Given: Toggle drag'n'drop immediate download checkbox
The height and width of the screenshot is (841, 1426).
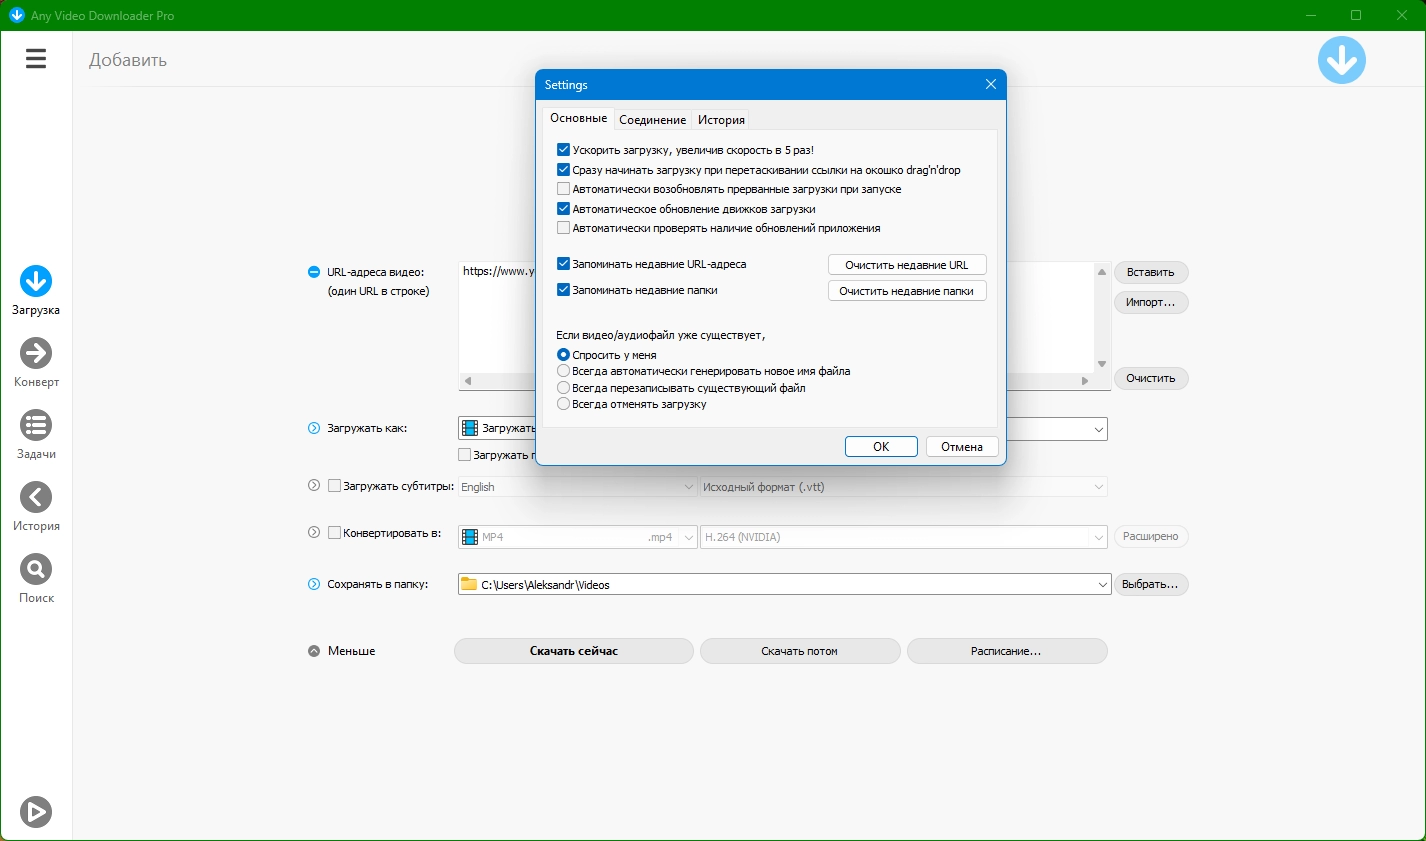Looking at the screenshot, I should (x=563, y=170).
